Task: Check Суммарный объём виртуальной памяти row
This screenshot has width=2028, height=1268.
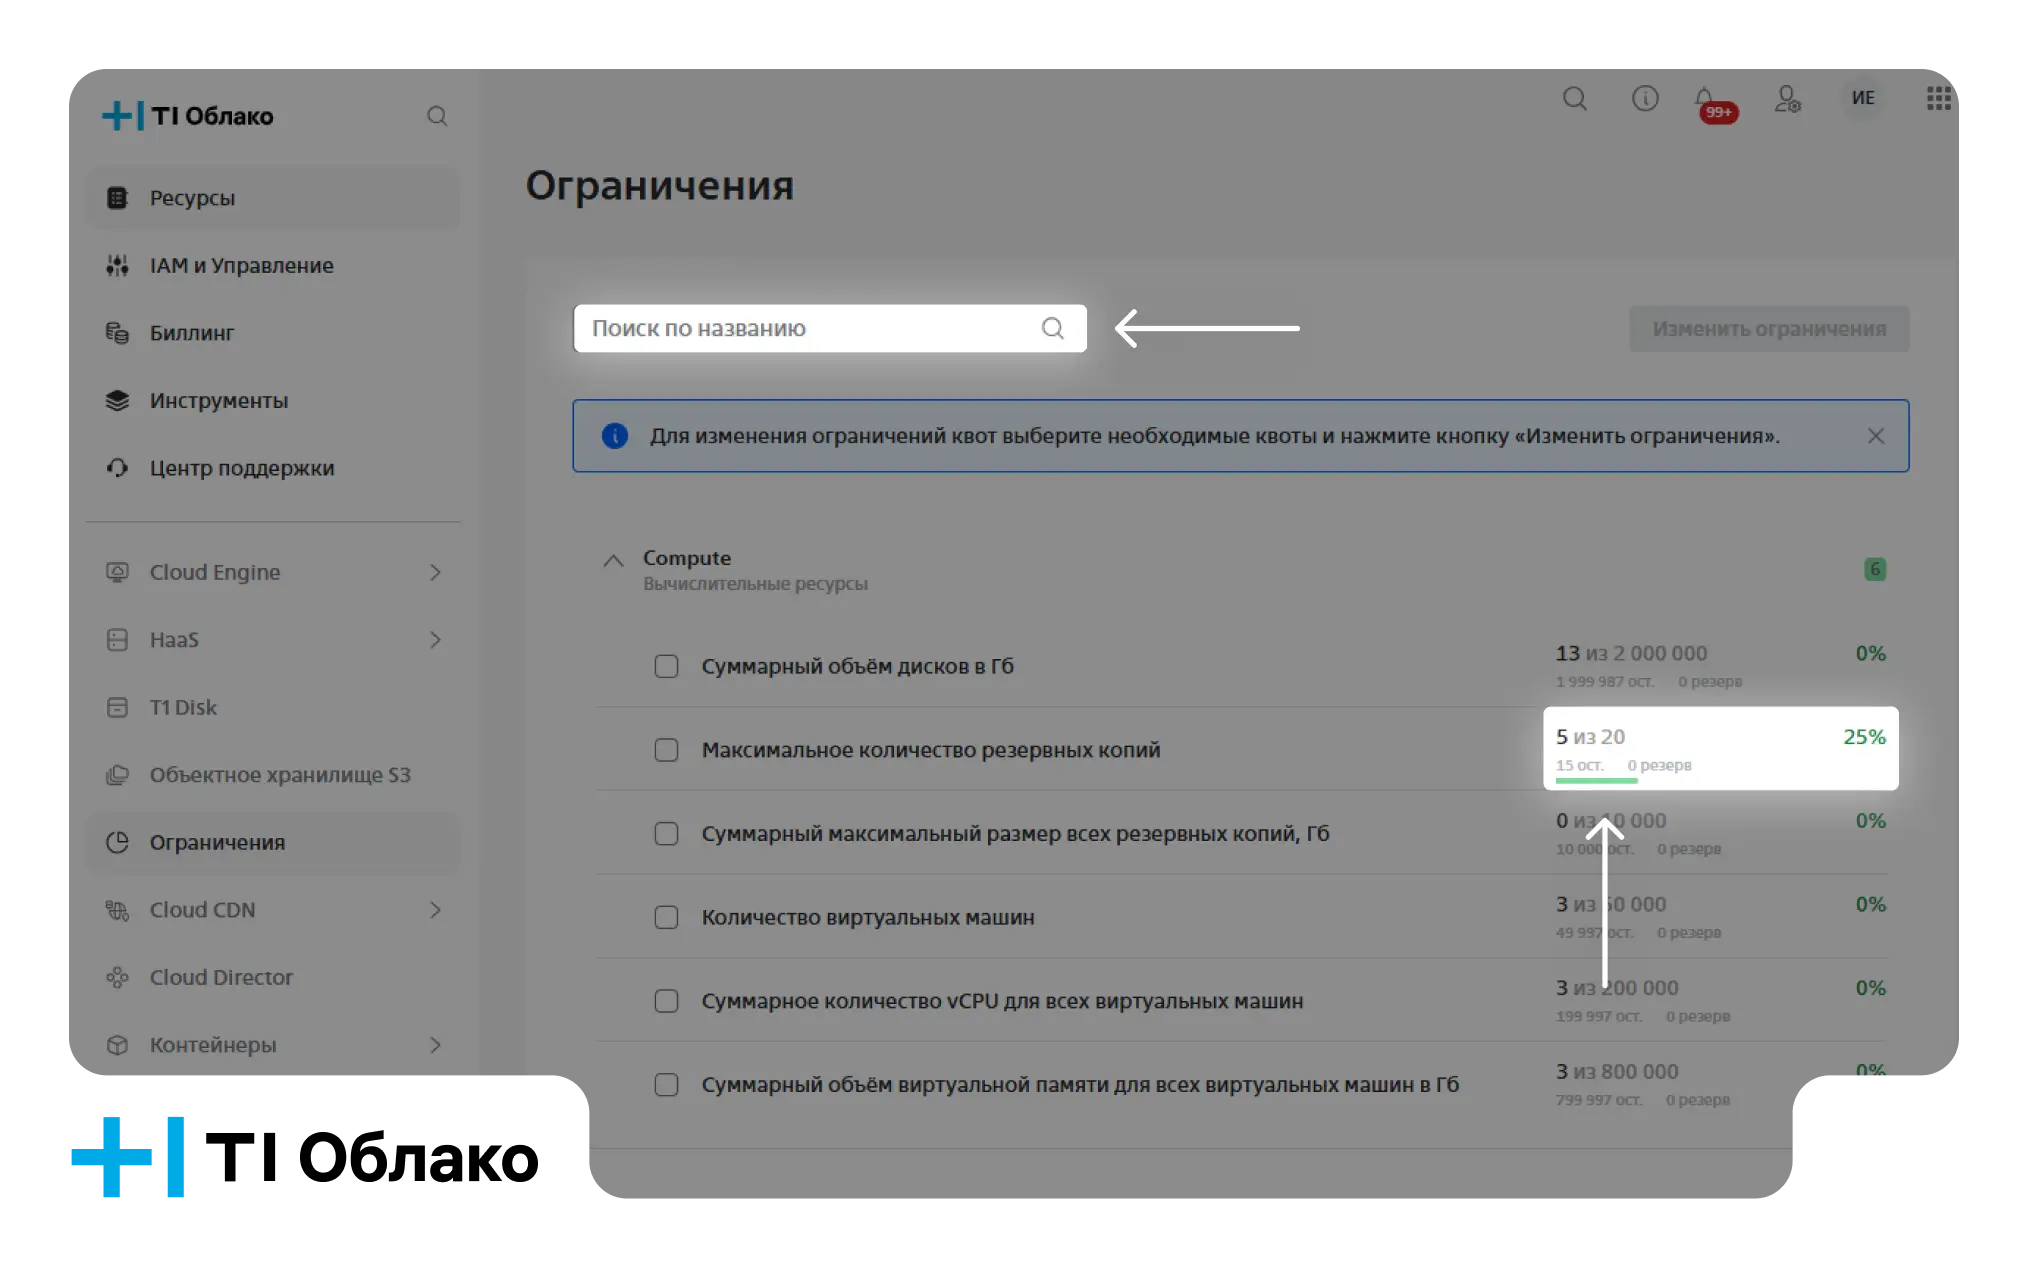Action: (666, 1085)
